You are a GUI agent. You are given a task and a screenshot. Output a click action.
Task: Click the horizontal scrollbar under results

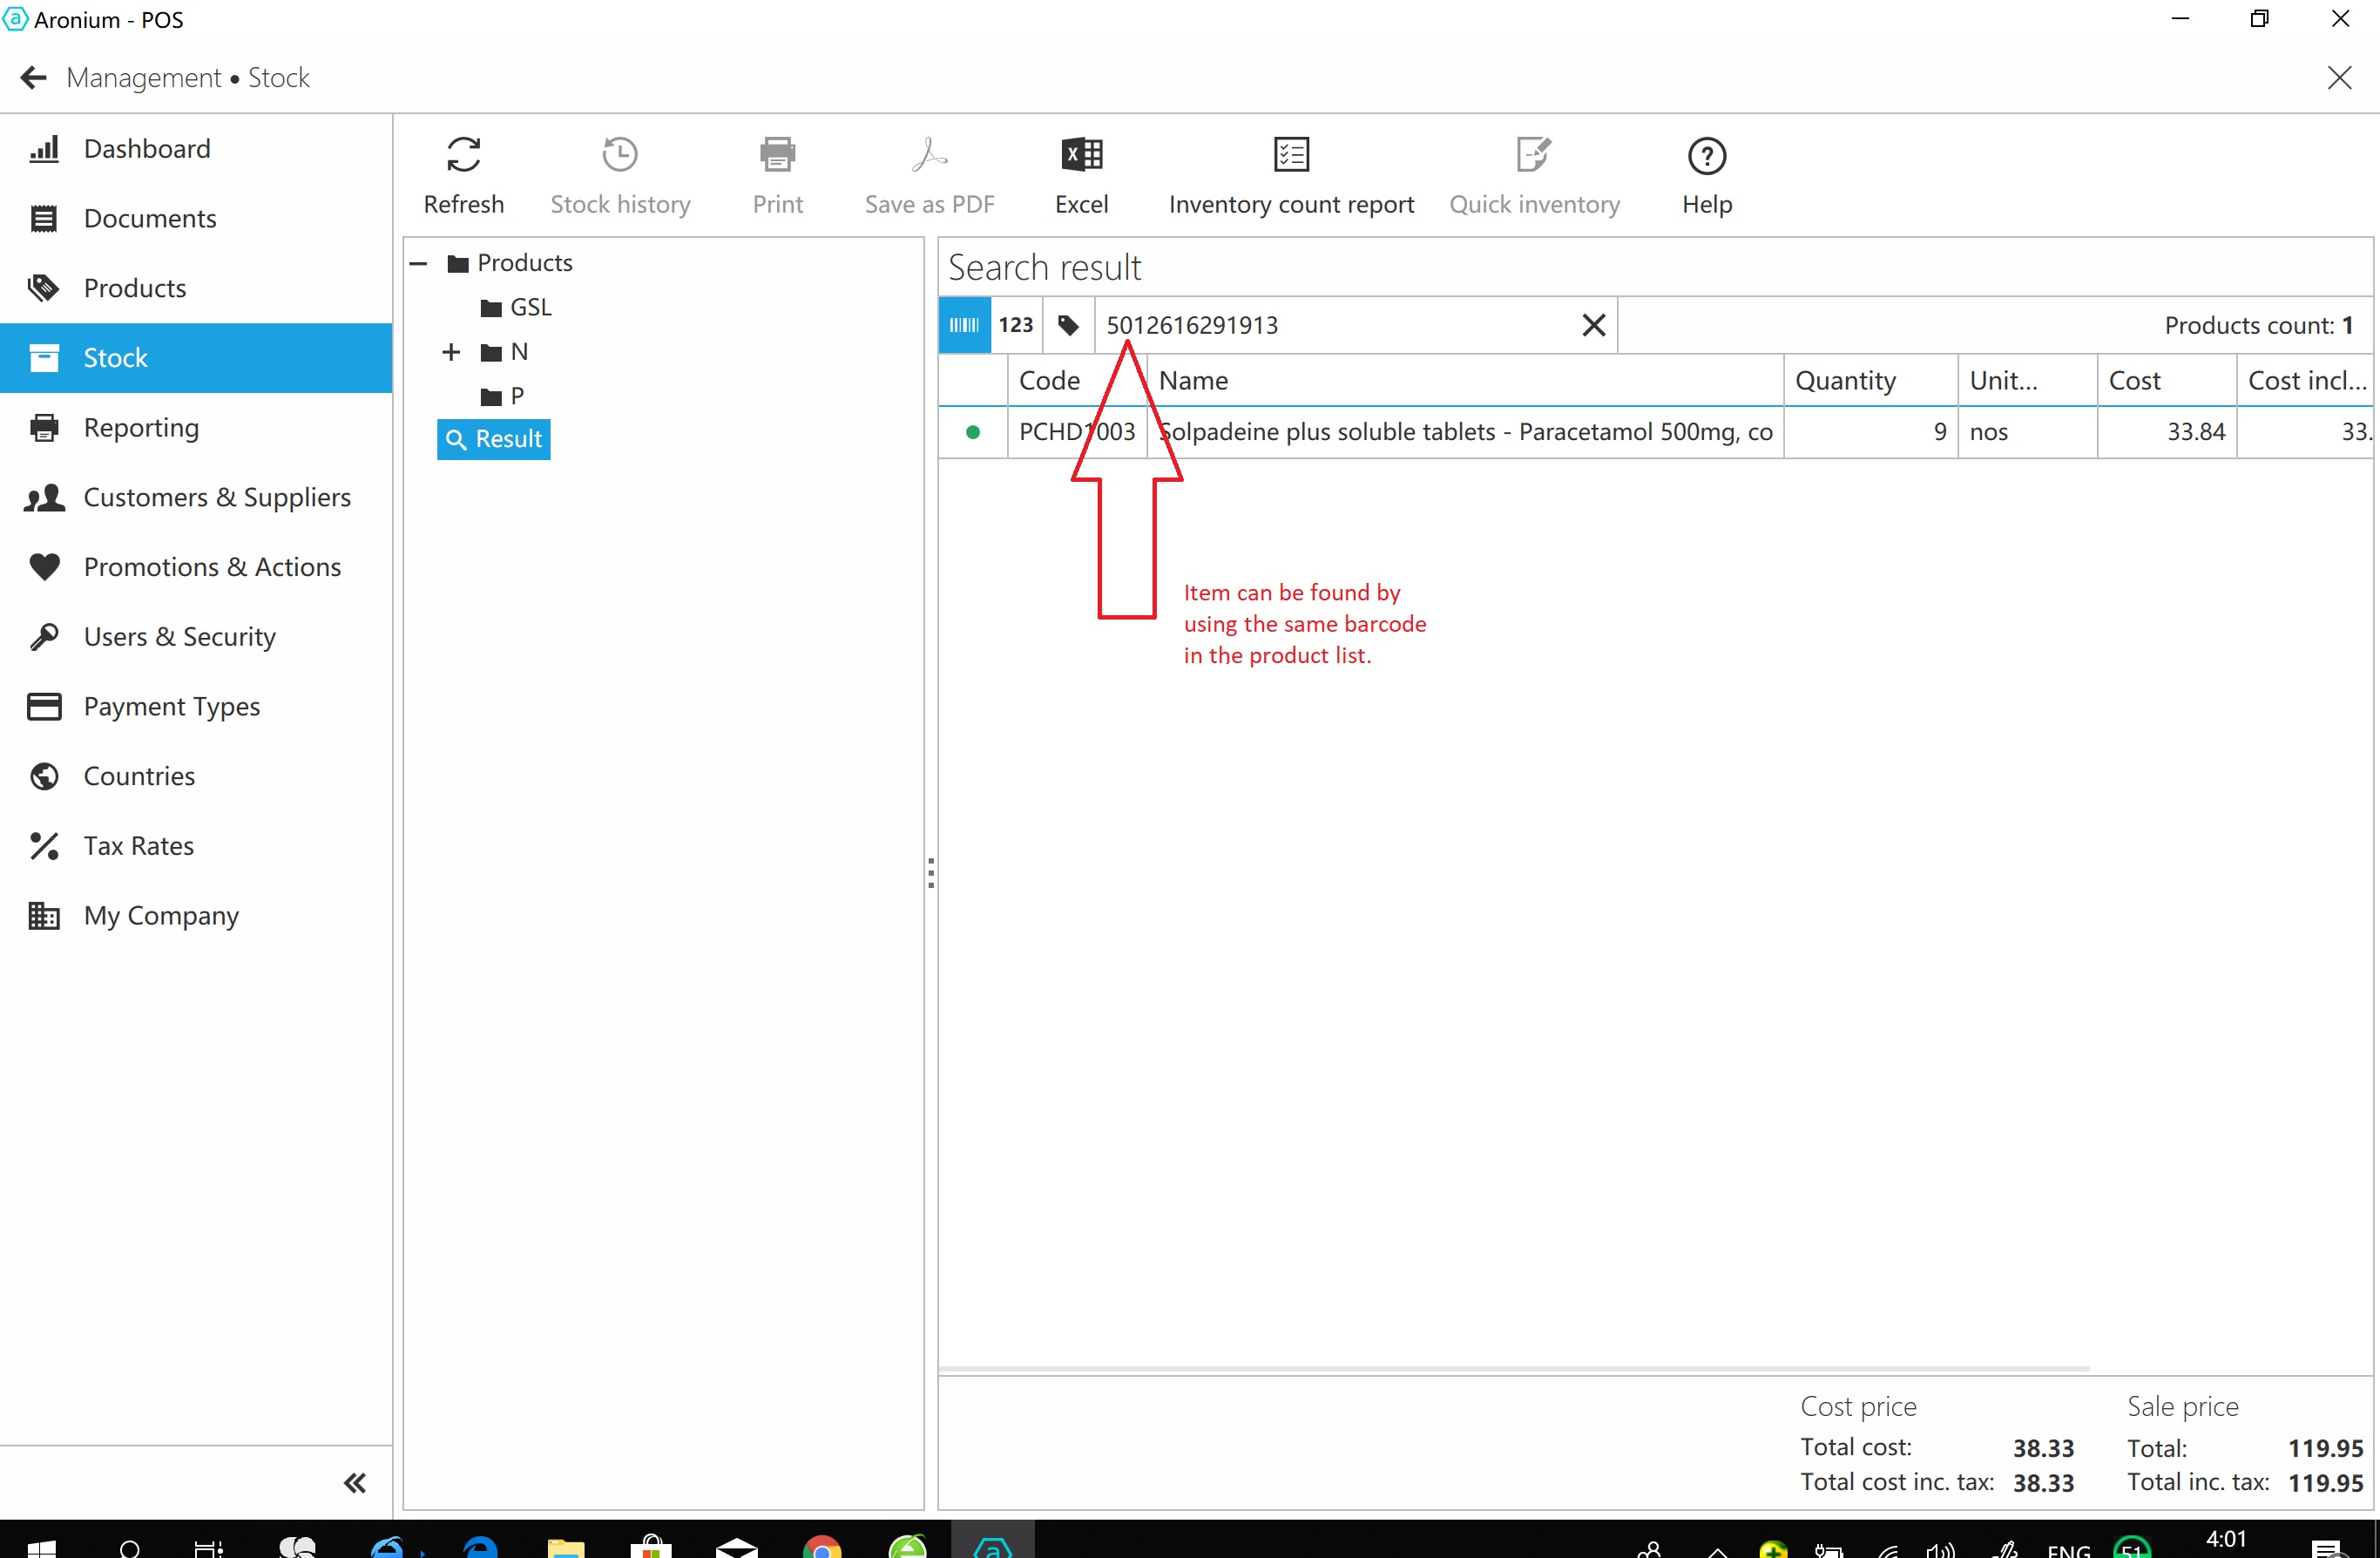point(1512,1367)
